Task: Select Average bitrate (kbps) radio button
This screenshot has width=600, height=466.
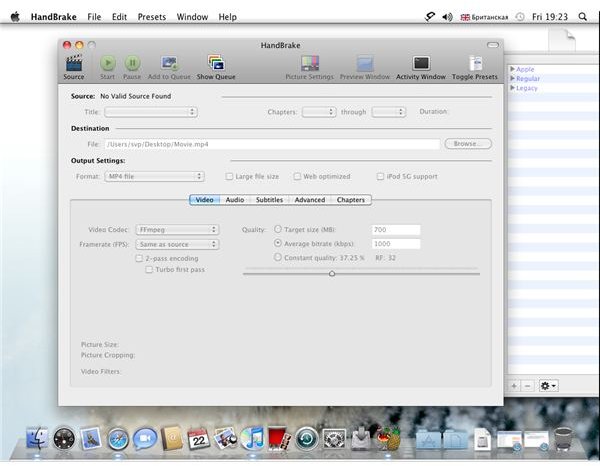Action: point(278,243)
